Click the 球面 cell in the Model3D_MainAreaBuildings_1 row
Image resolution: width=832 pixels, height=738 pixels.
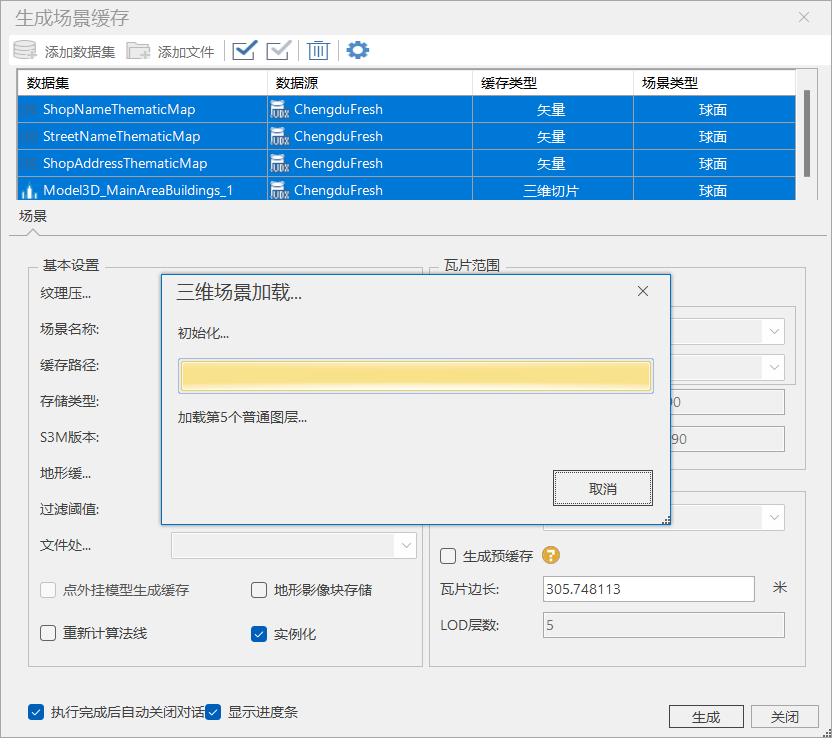[714, 190]
